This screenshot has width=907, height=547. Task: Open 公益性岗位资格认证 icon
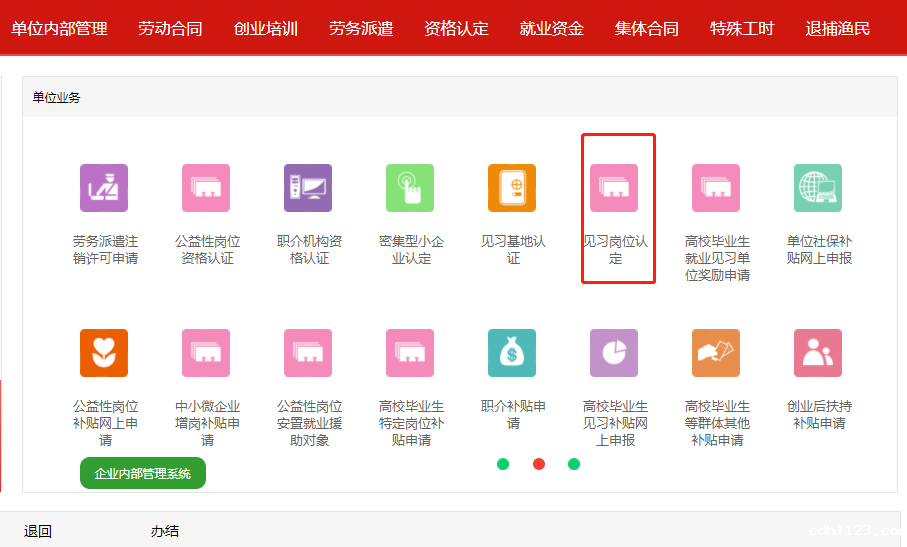click(x=206, y=188)
